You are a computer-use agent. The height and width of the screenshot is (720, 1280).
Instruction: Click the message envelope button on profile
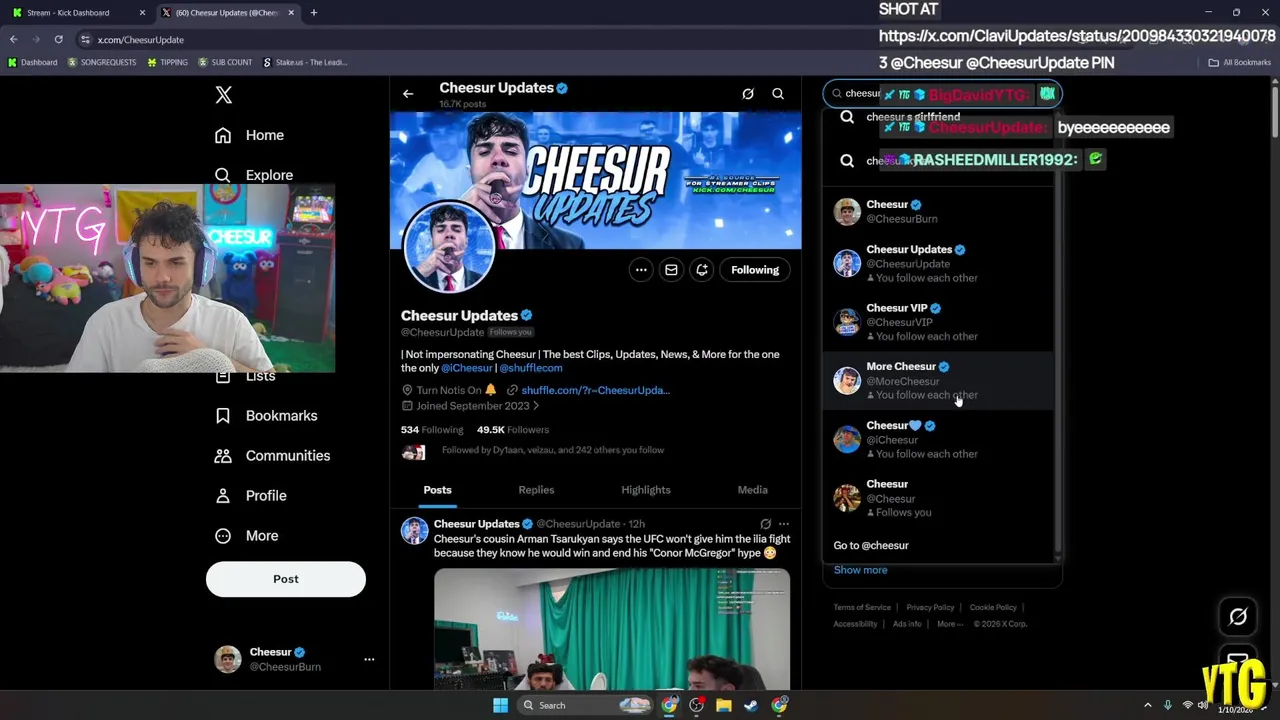coord(671,270)
